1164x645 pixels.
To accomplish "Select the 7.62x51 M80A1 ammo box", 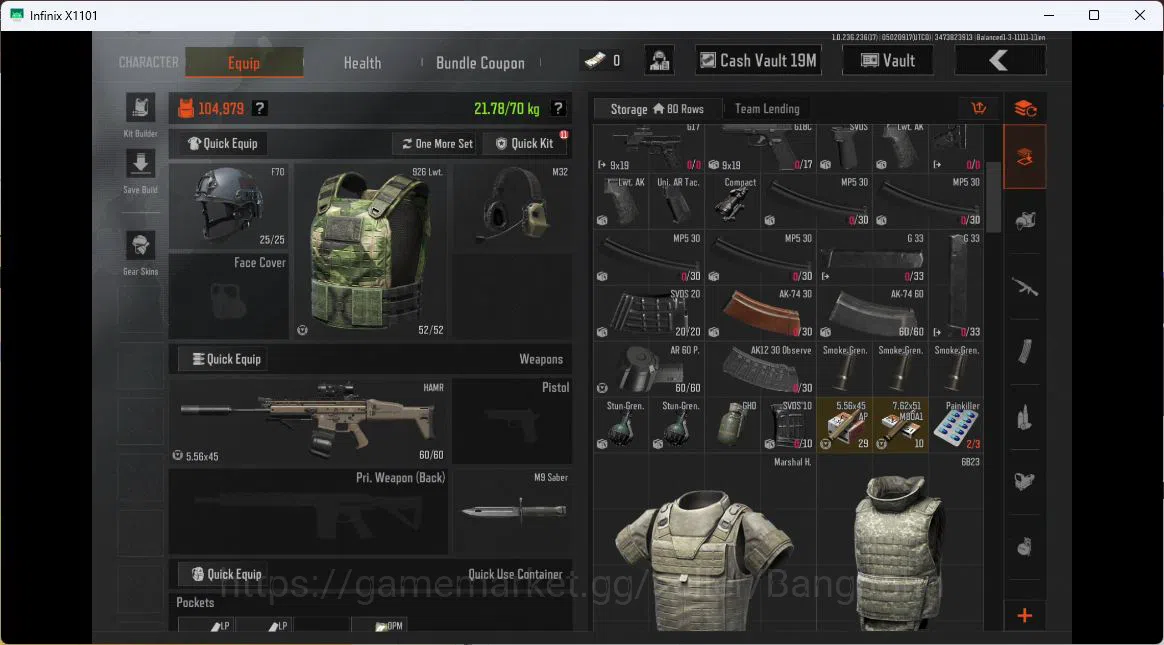I will point(900,425).
